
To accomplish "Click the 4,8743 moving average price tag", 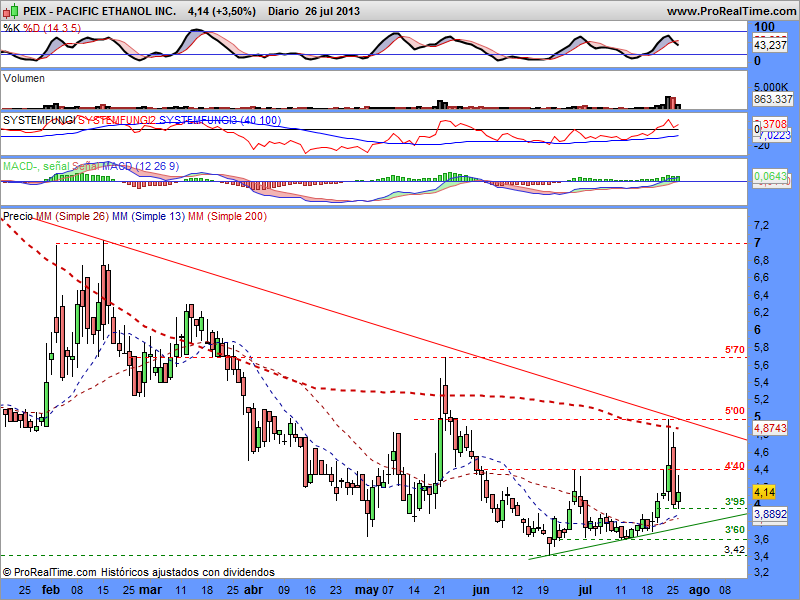I will click(770, 428).
